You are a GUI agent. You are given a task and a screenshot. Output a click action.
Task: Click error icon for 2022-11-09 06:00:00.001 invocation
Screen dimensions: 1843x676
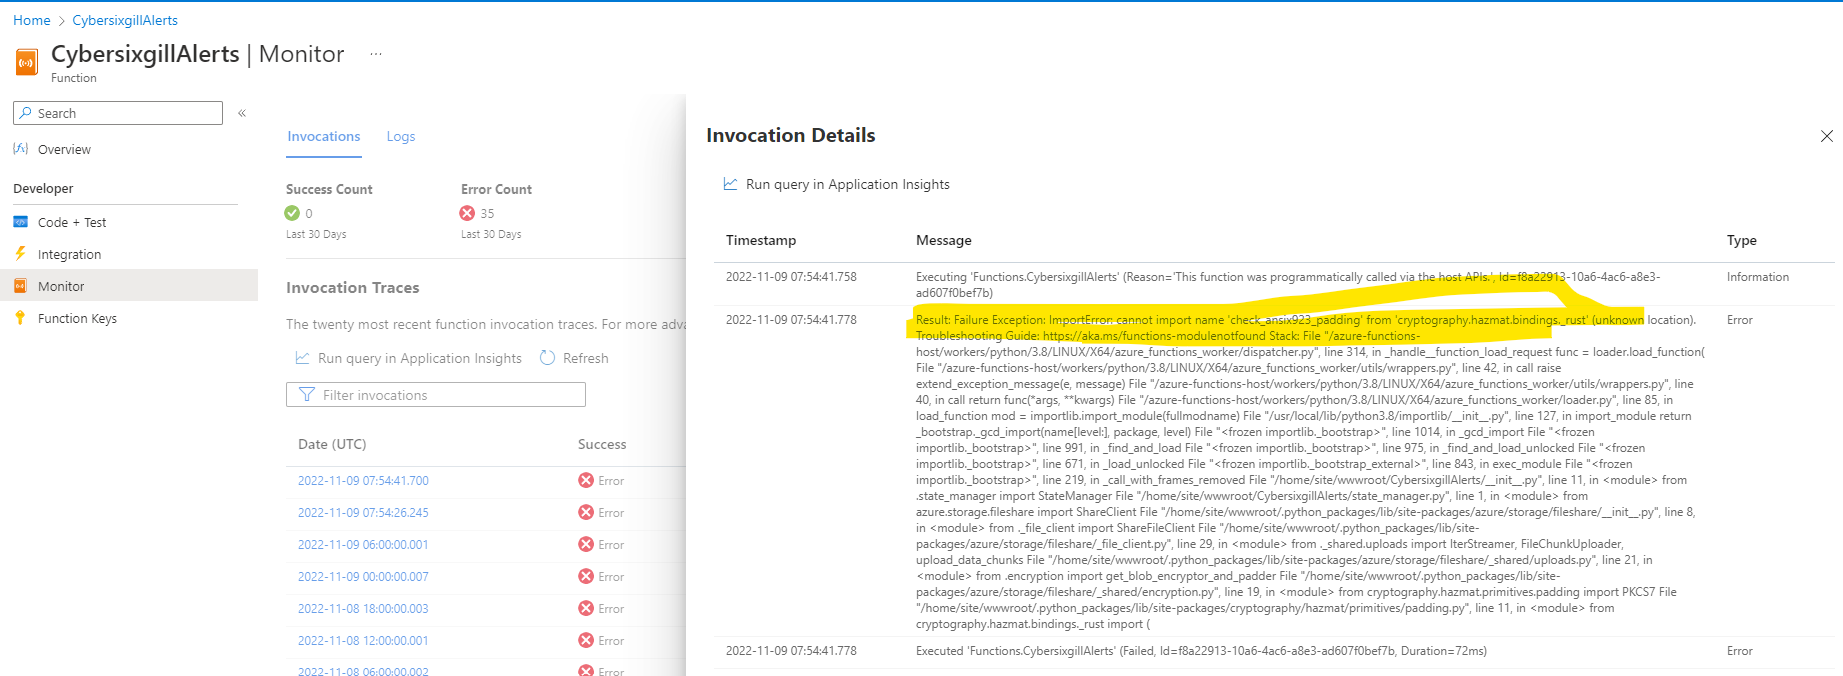[586, 544]
